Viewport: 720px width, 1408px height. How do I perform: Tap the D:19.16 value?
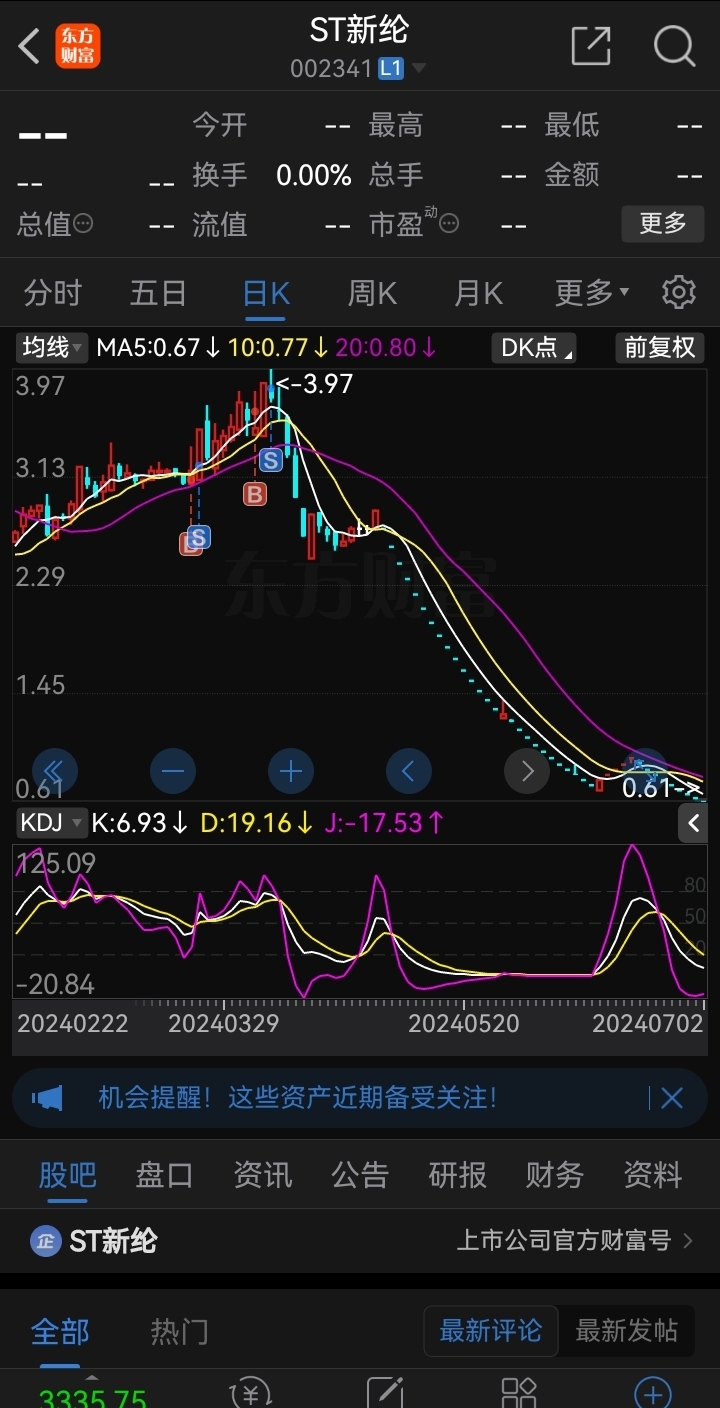tap(256, 823)
